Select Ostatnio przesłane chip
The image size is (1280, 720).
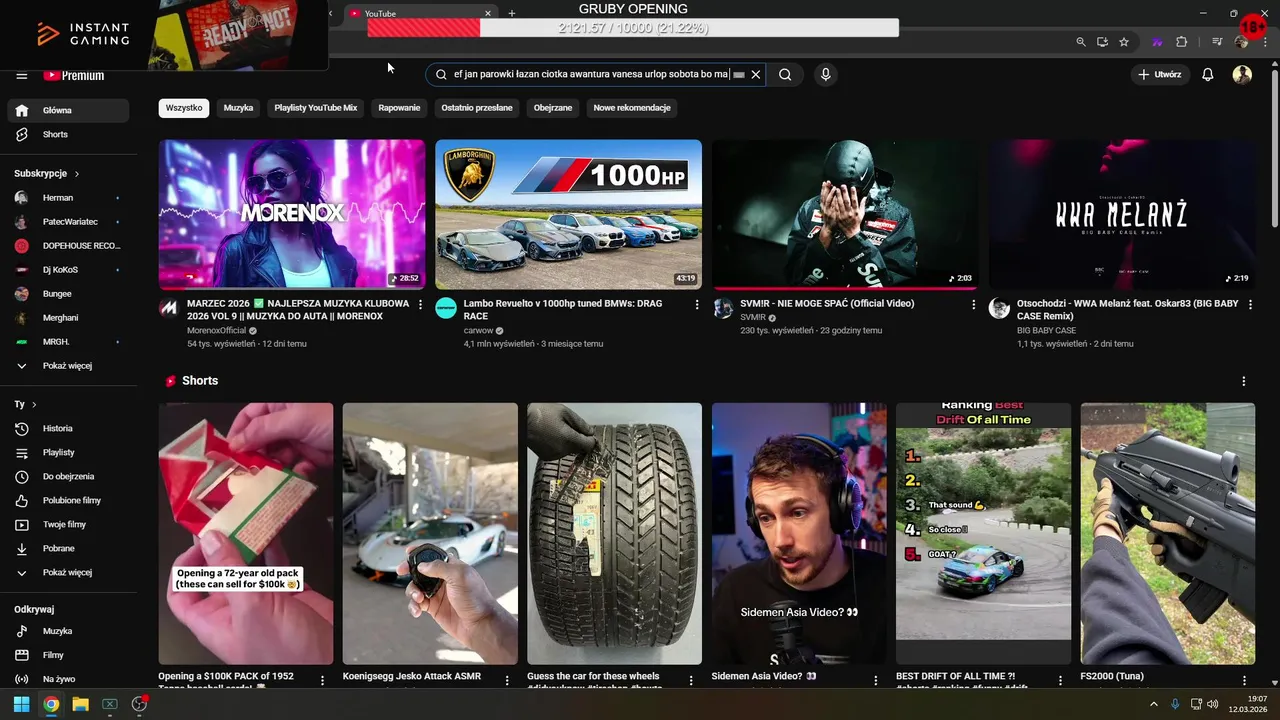[x=477, y=108]
